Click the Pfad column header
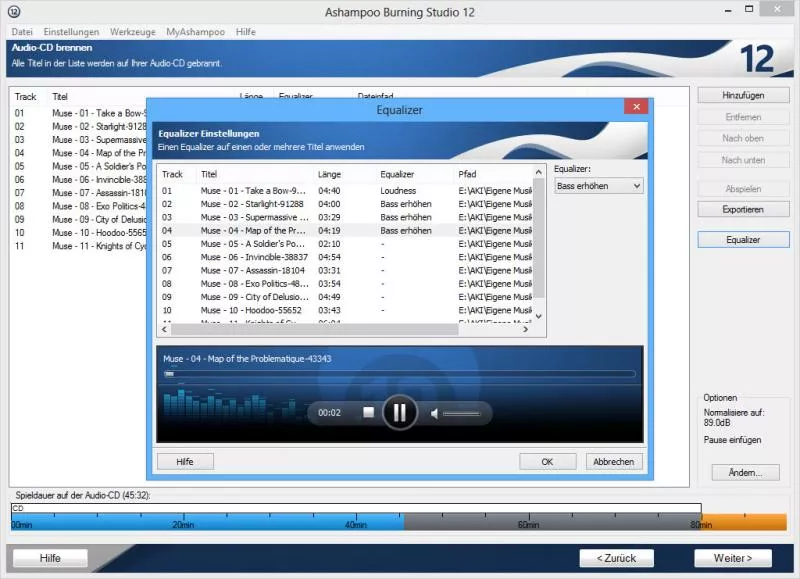This screenshot has height=579, width=800. 467,174
